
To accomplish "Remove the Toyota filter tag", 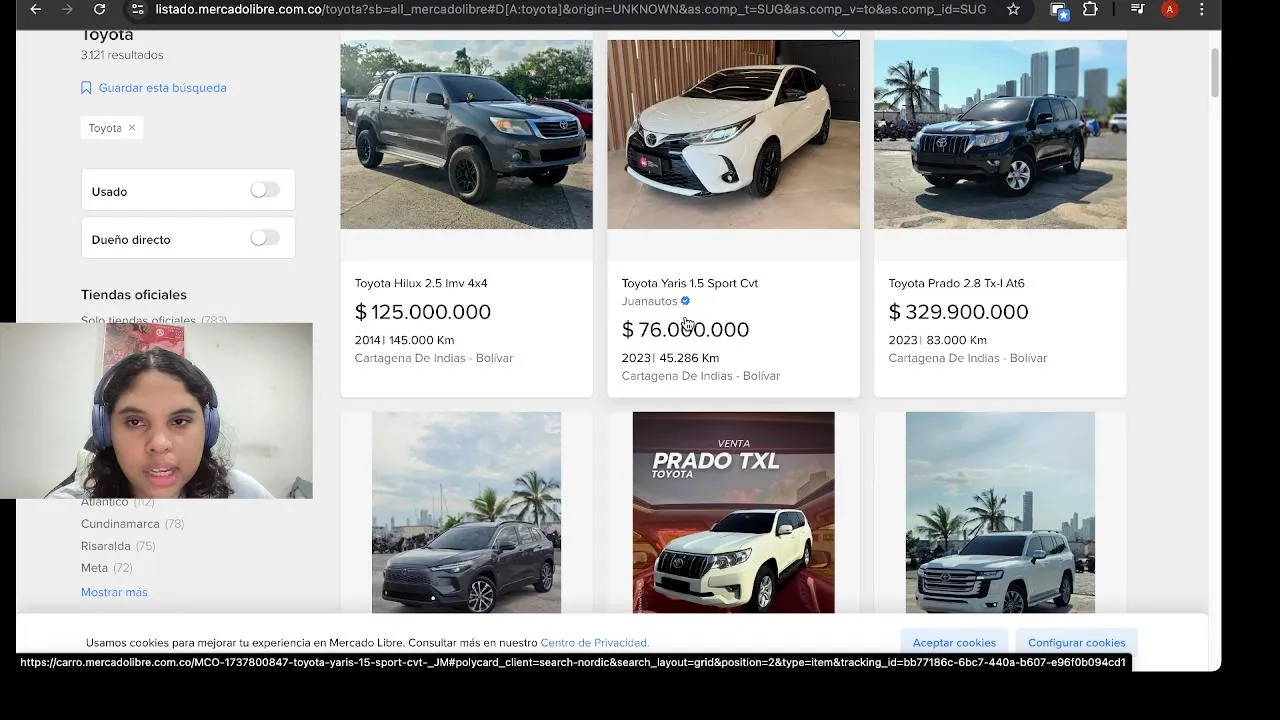I will click(x=131, y=128).
